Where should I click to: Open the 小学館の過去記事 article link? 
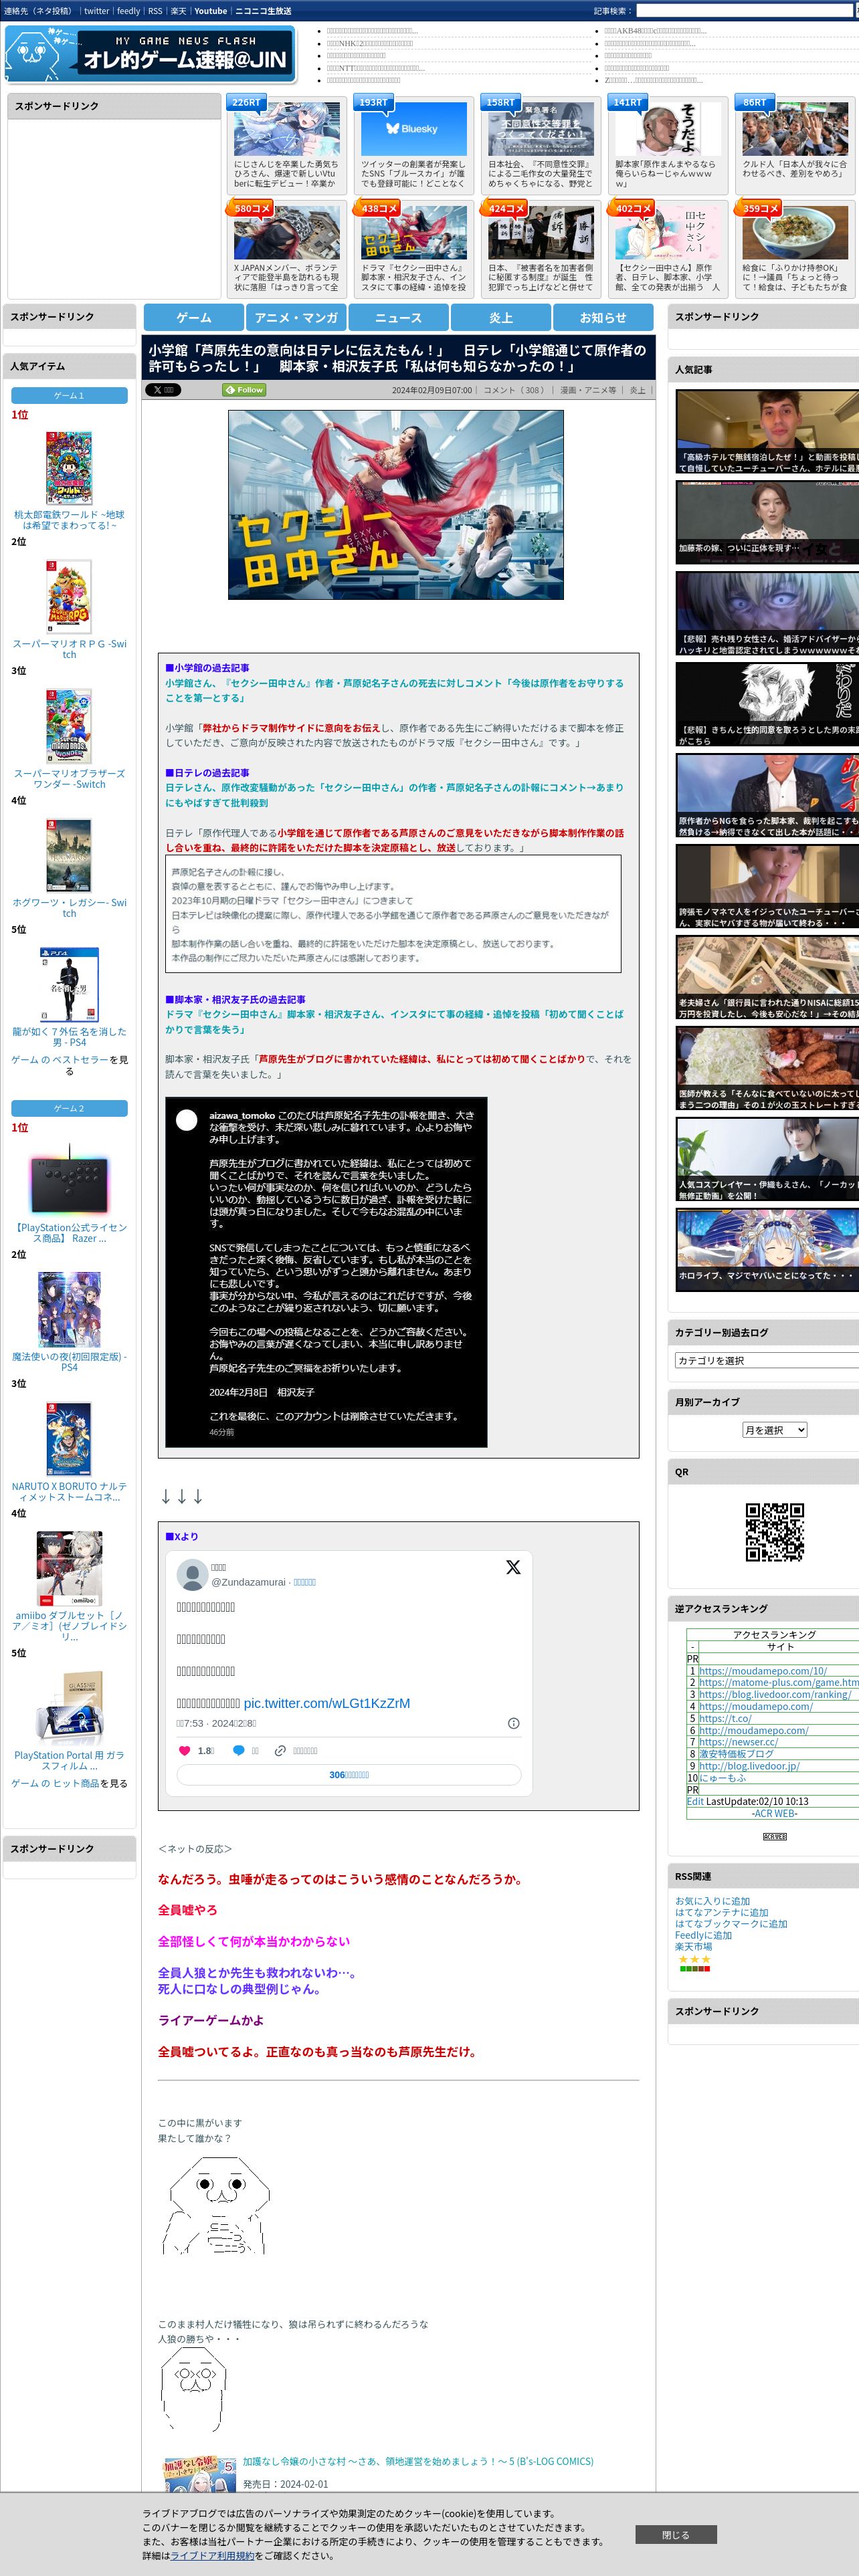coord(394,690)
